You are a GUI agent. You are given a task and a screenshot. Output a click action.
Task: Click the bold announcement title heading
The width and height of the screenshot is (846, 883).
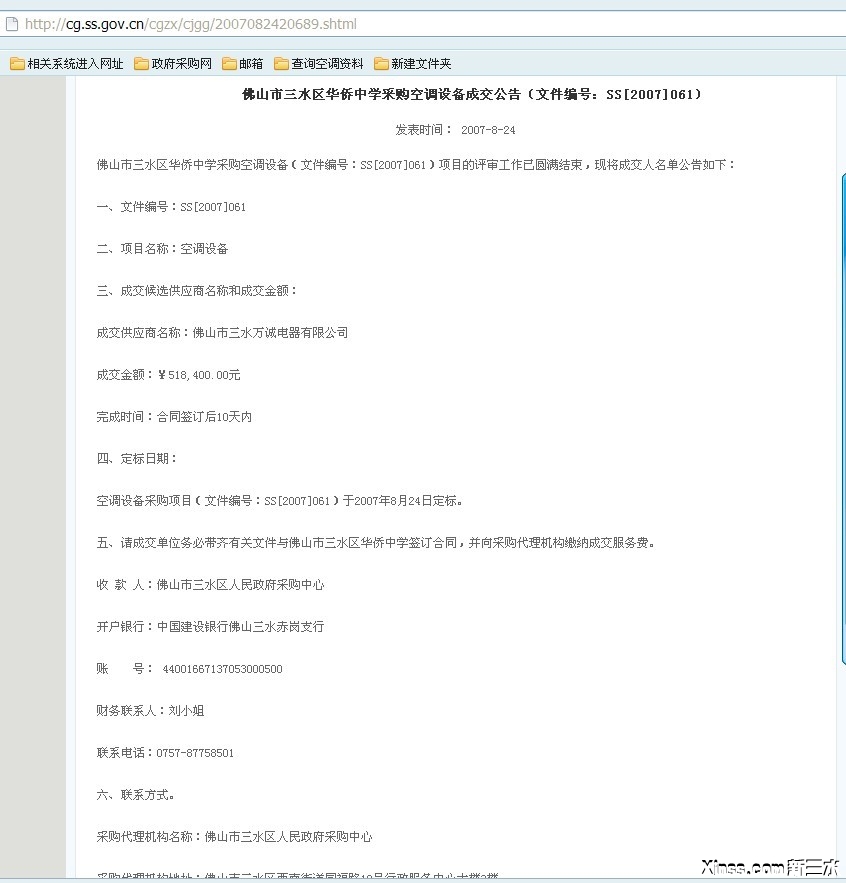(472, 94)
